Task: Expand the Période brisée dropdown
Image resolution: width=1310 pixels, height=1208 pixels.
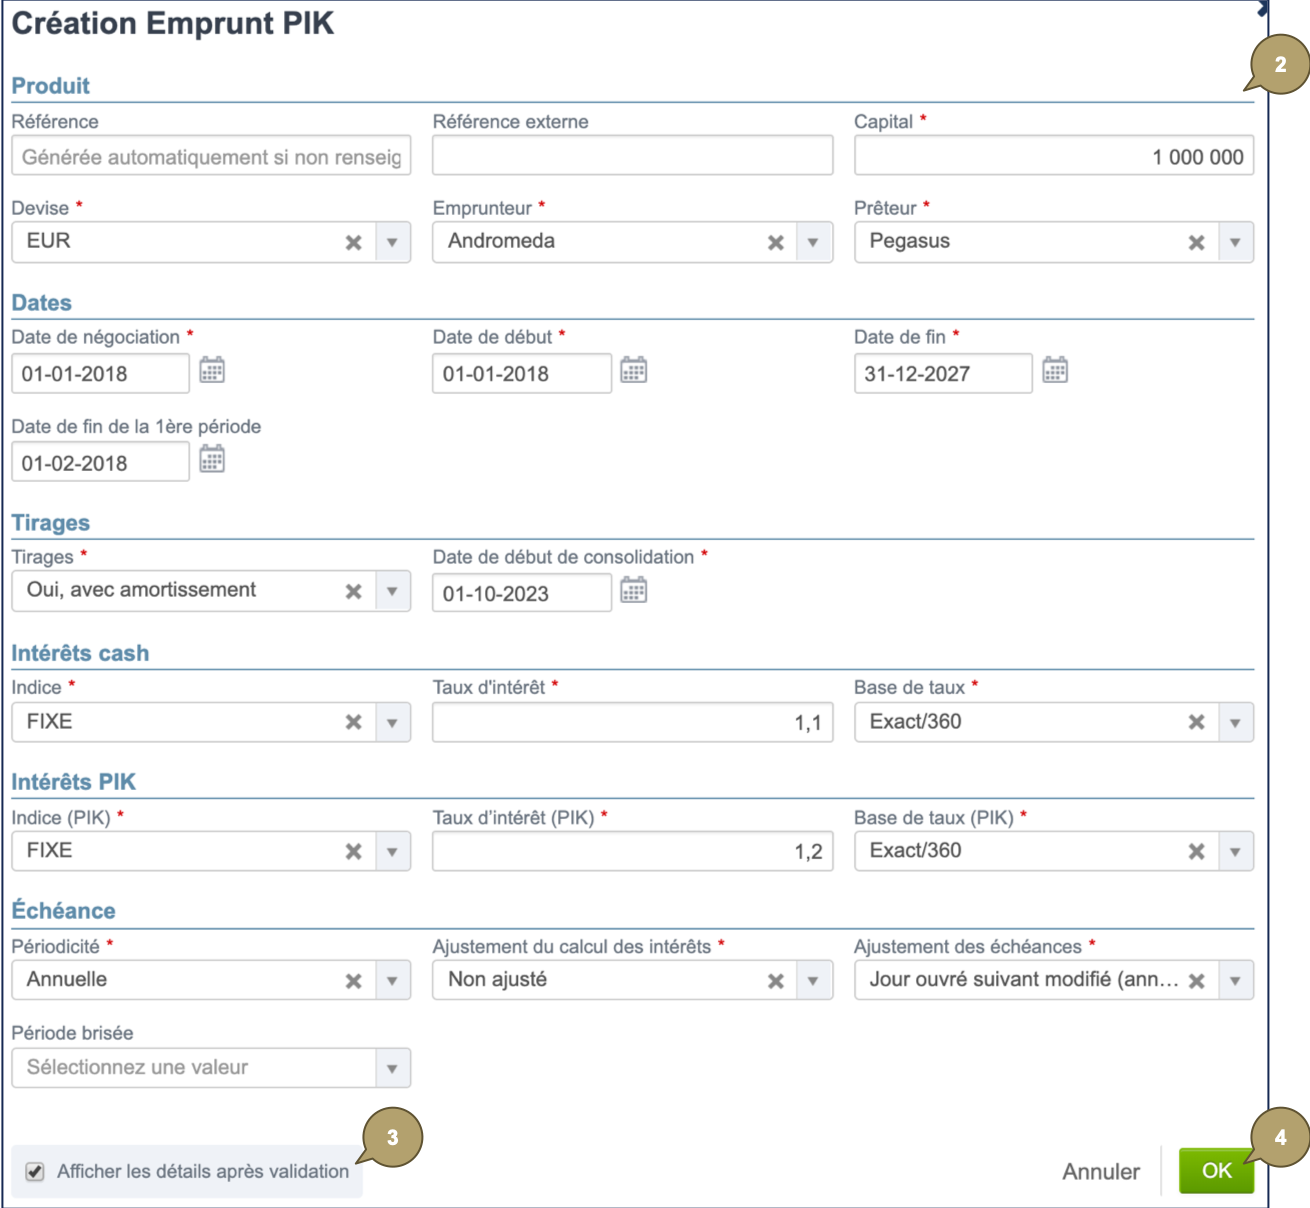Action: 392,1069
